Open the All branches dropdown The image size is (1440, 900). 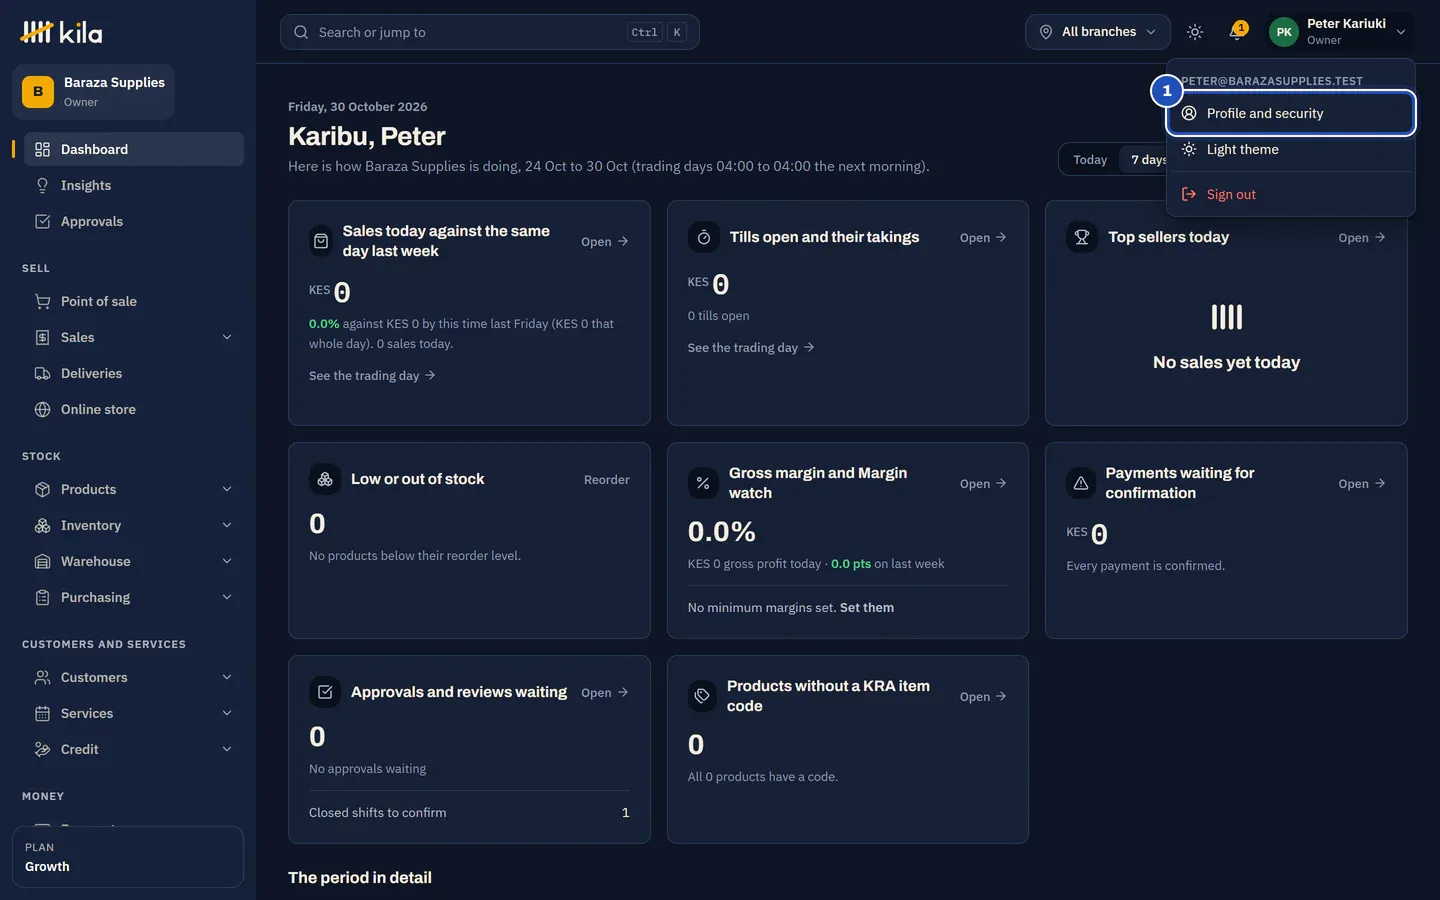click(1097, 32)
